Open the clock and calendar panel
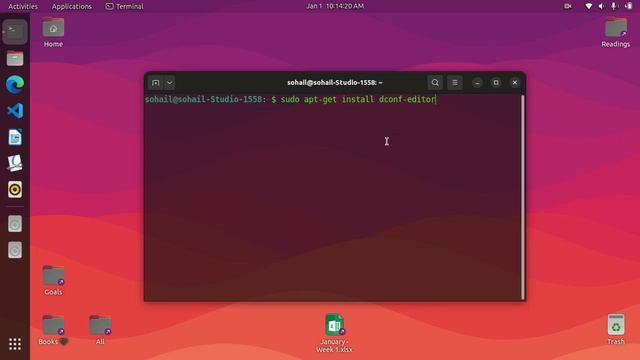The width and height of the screenshot is (640, 360). pos(335,6)
